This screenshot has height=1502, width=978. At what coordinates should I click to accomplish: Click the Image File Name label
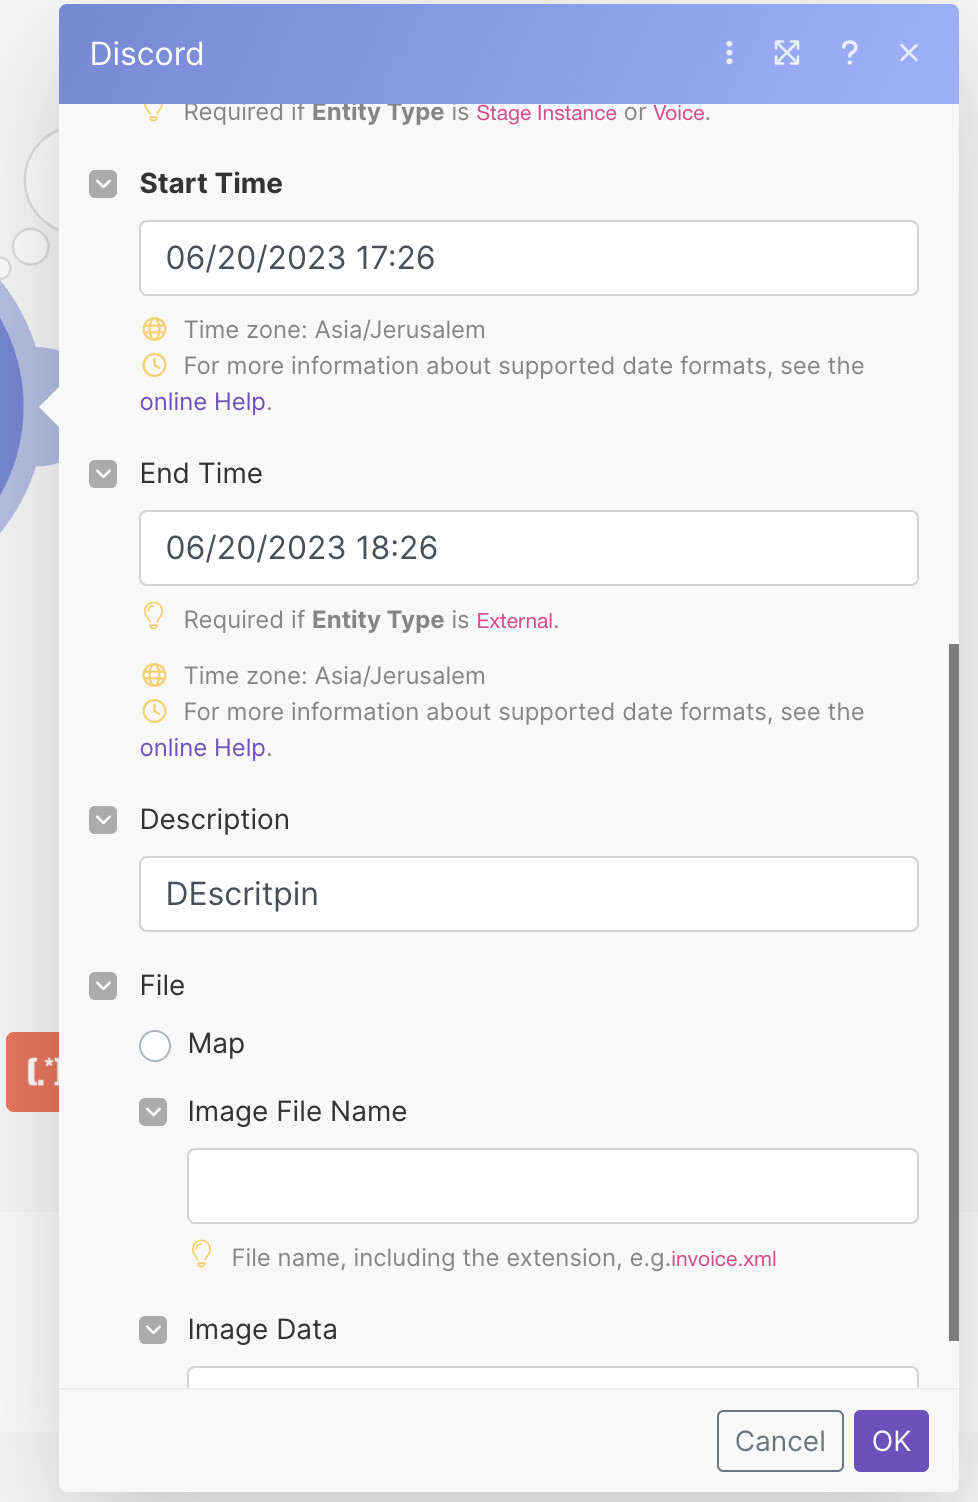[x=297, y=1112]
